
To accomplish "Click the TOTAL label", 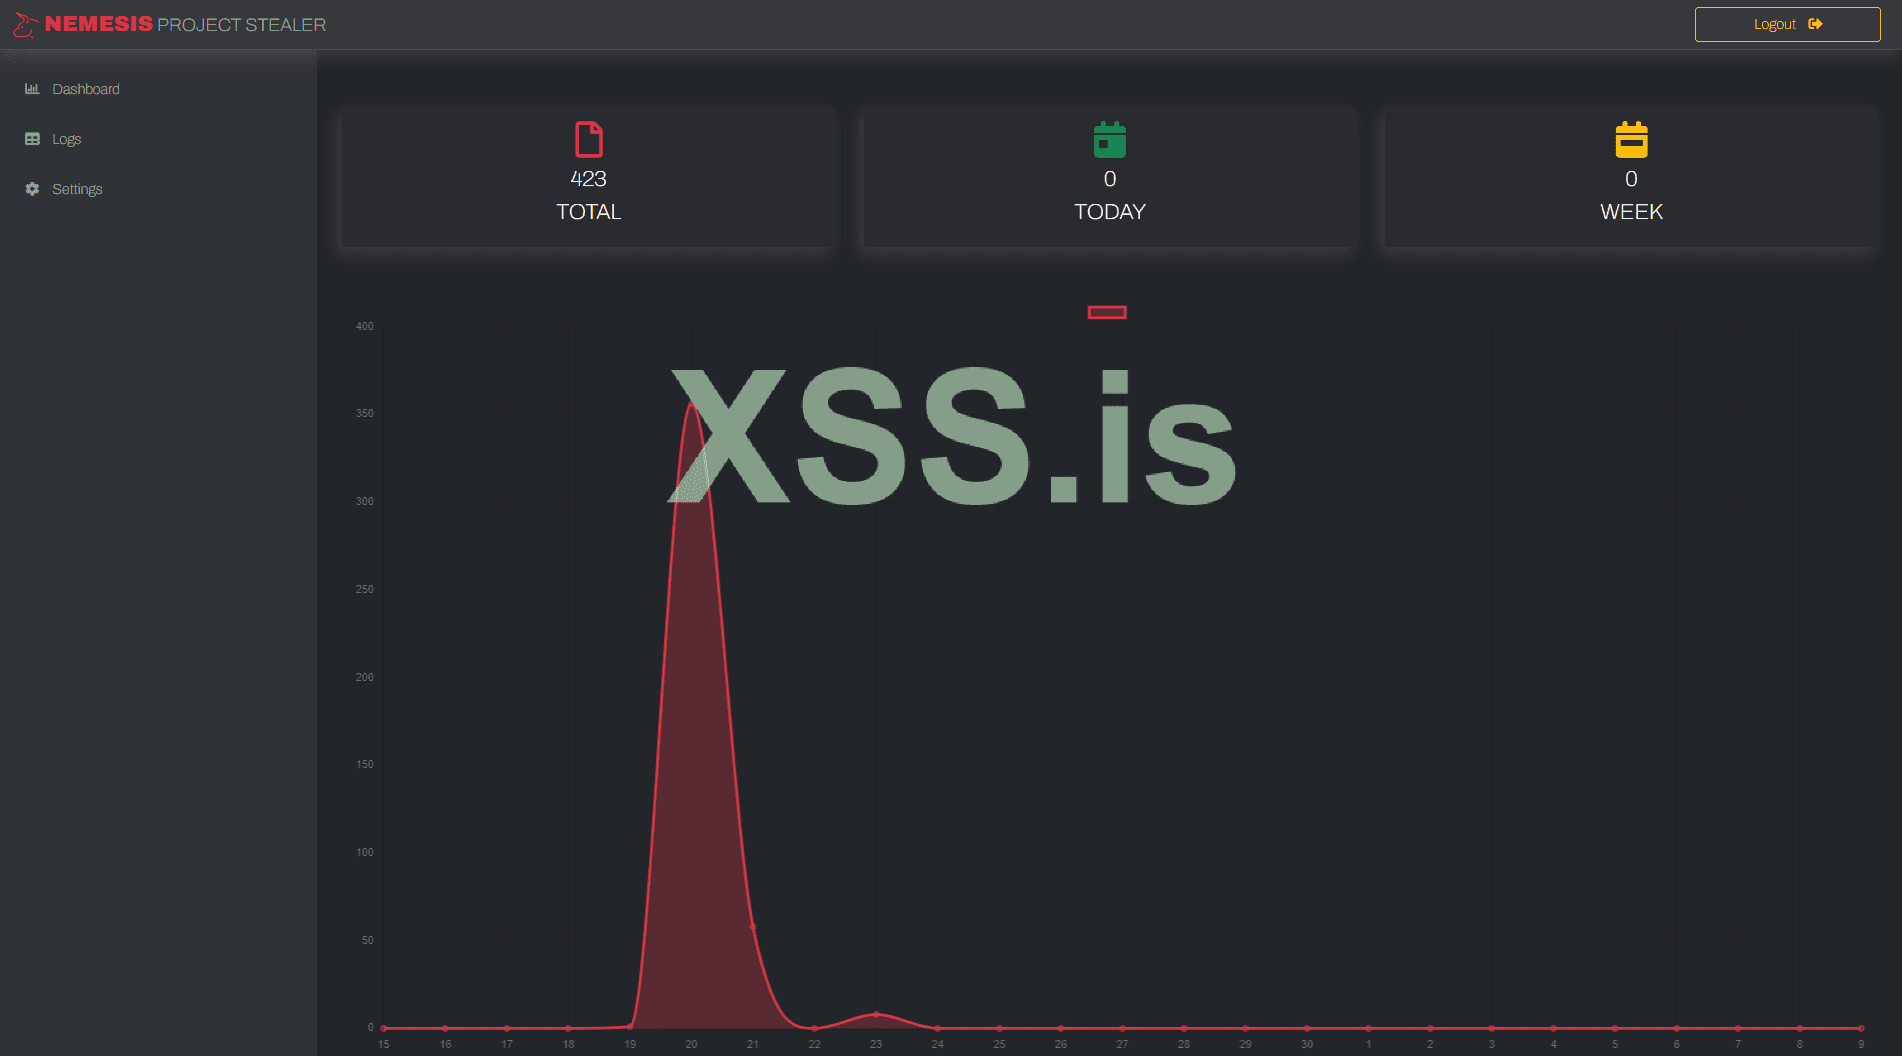I will 589,212.
